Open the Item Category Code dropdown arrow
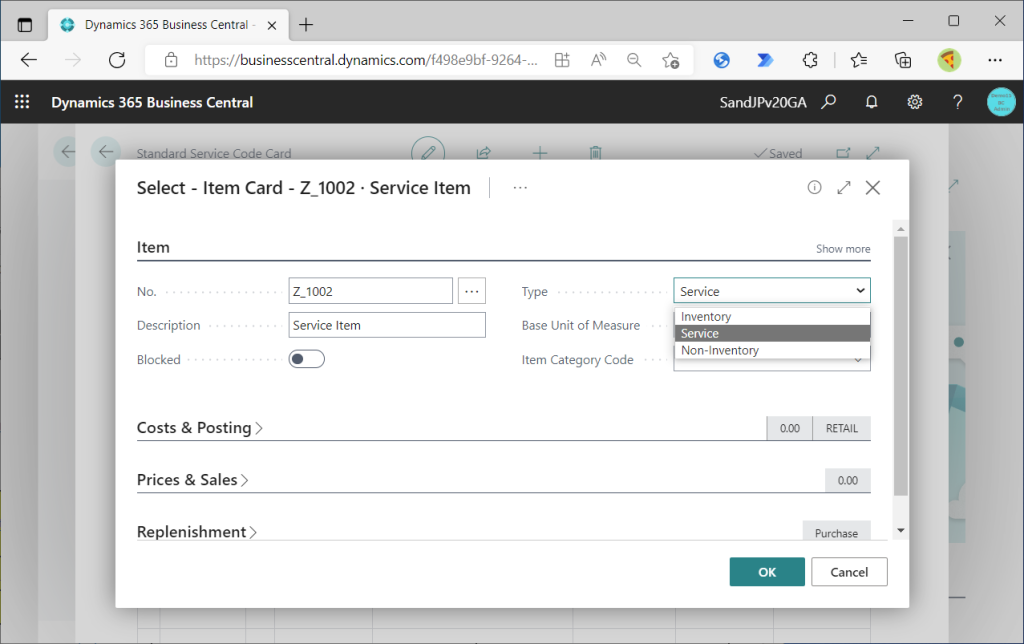Screen dimensions: 1024x644 coord(858,361)
